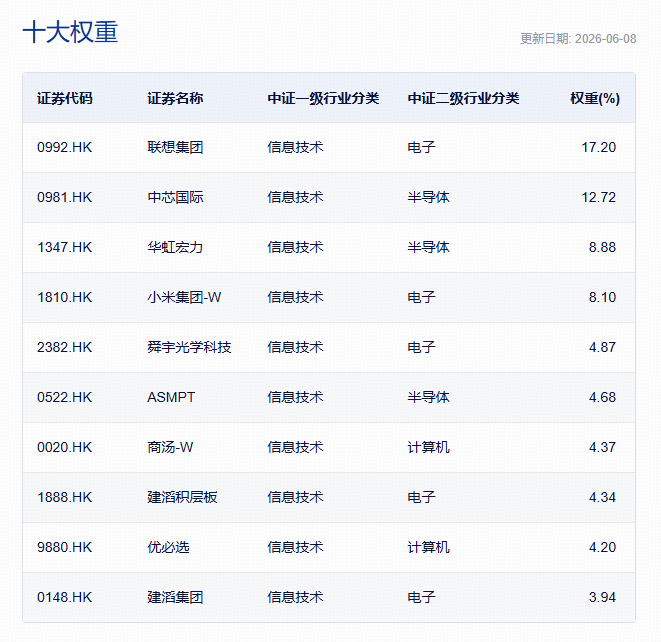Click weight value 4.37
This screenshot has width=661, height=642.
click(602, 447)
